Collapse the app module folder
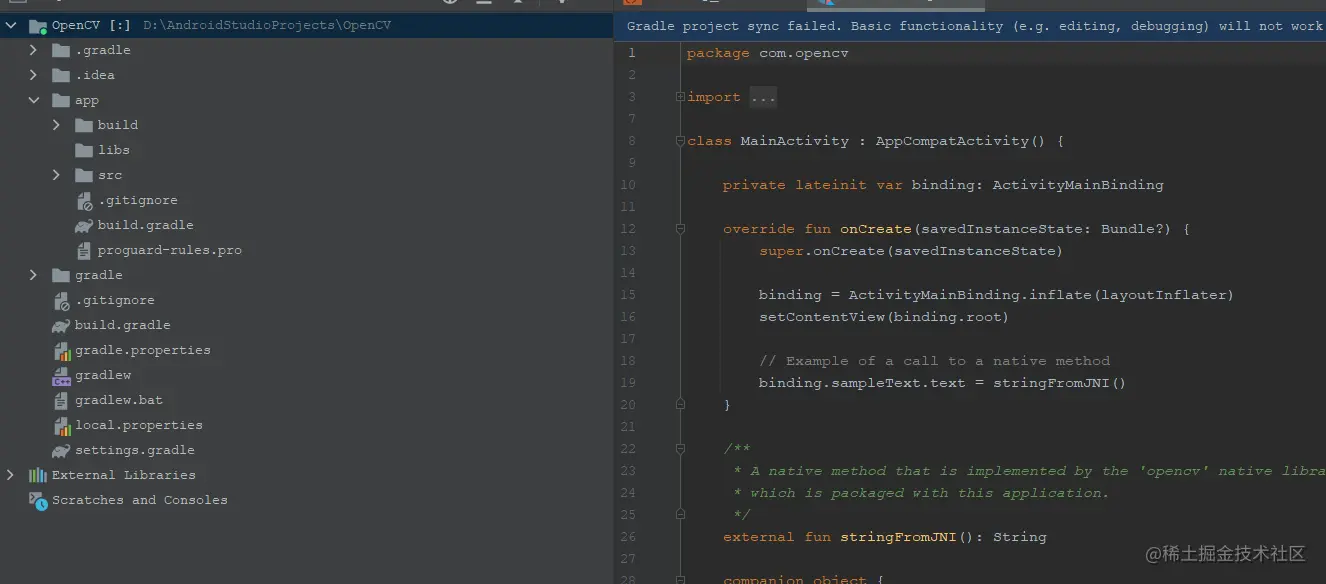 coord(34,100)
